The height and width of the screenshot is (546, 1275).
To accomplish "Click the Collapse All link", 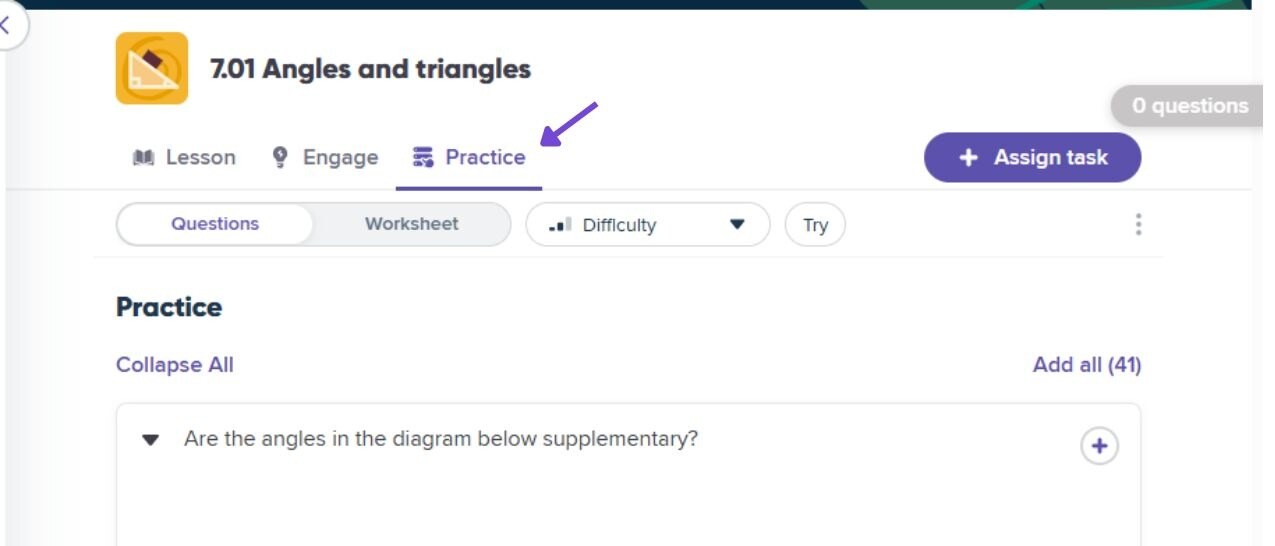I will 175,365.
